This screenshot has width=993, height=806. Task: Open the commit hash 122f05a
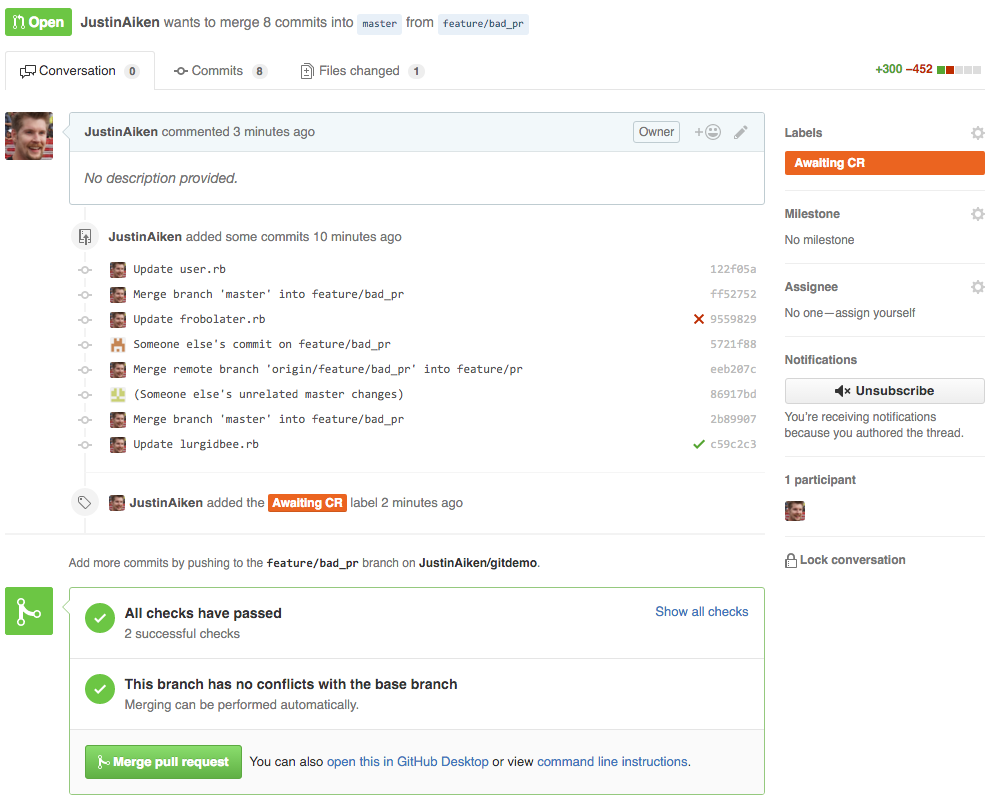(733, 269)
